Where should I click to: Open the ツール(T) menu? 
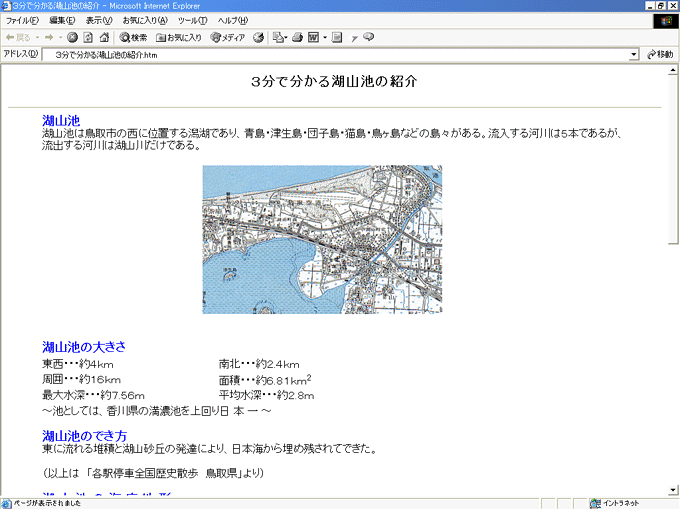tap(192, 20)
